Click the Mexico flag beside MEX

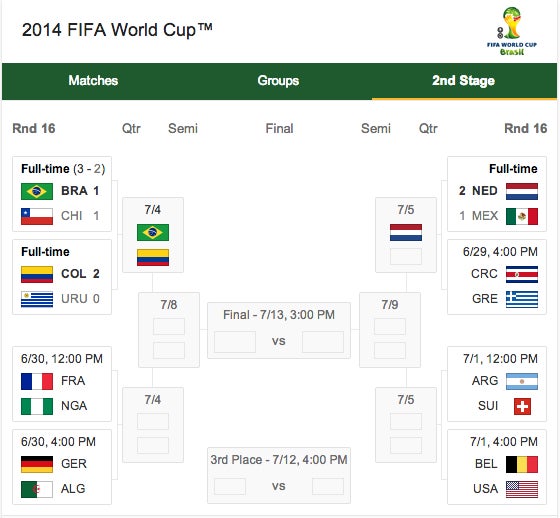(522, 216)
